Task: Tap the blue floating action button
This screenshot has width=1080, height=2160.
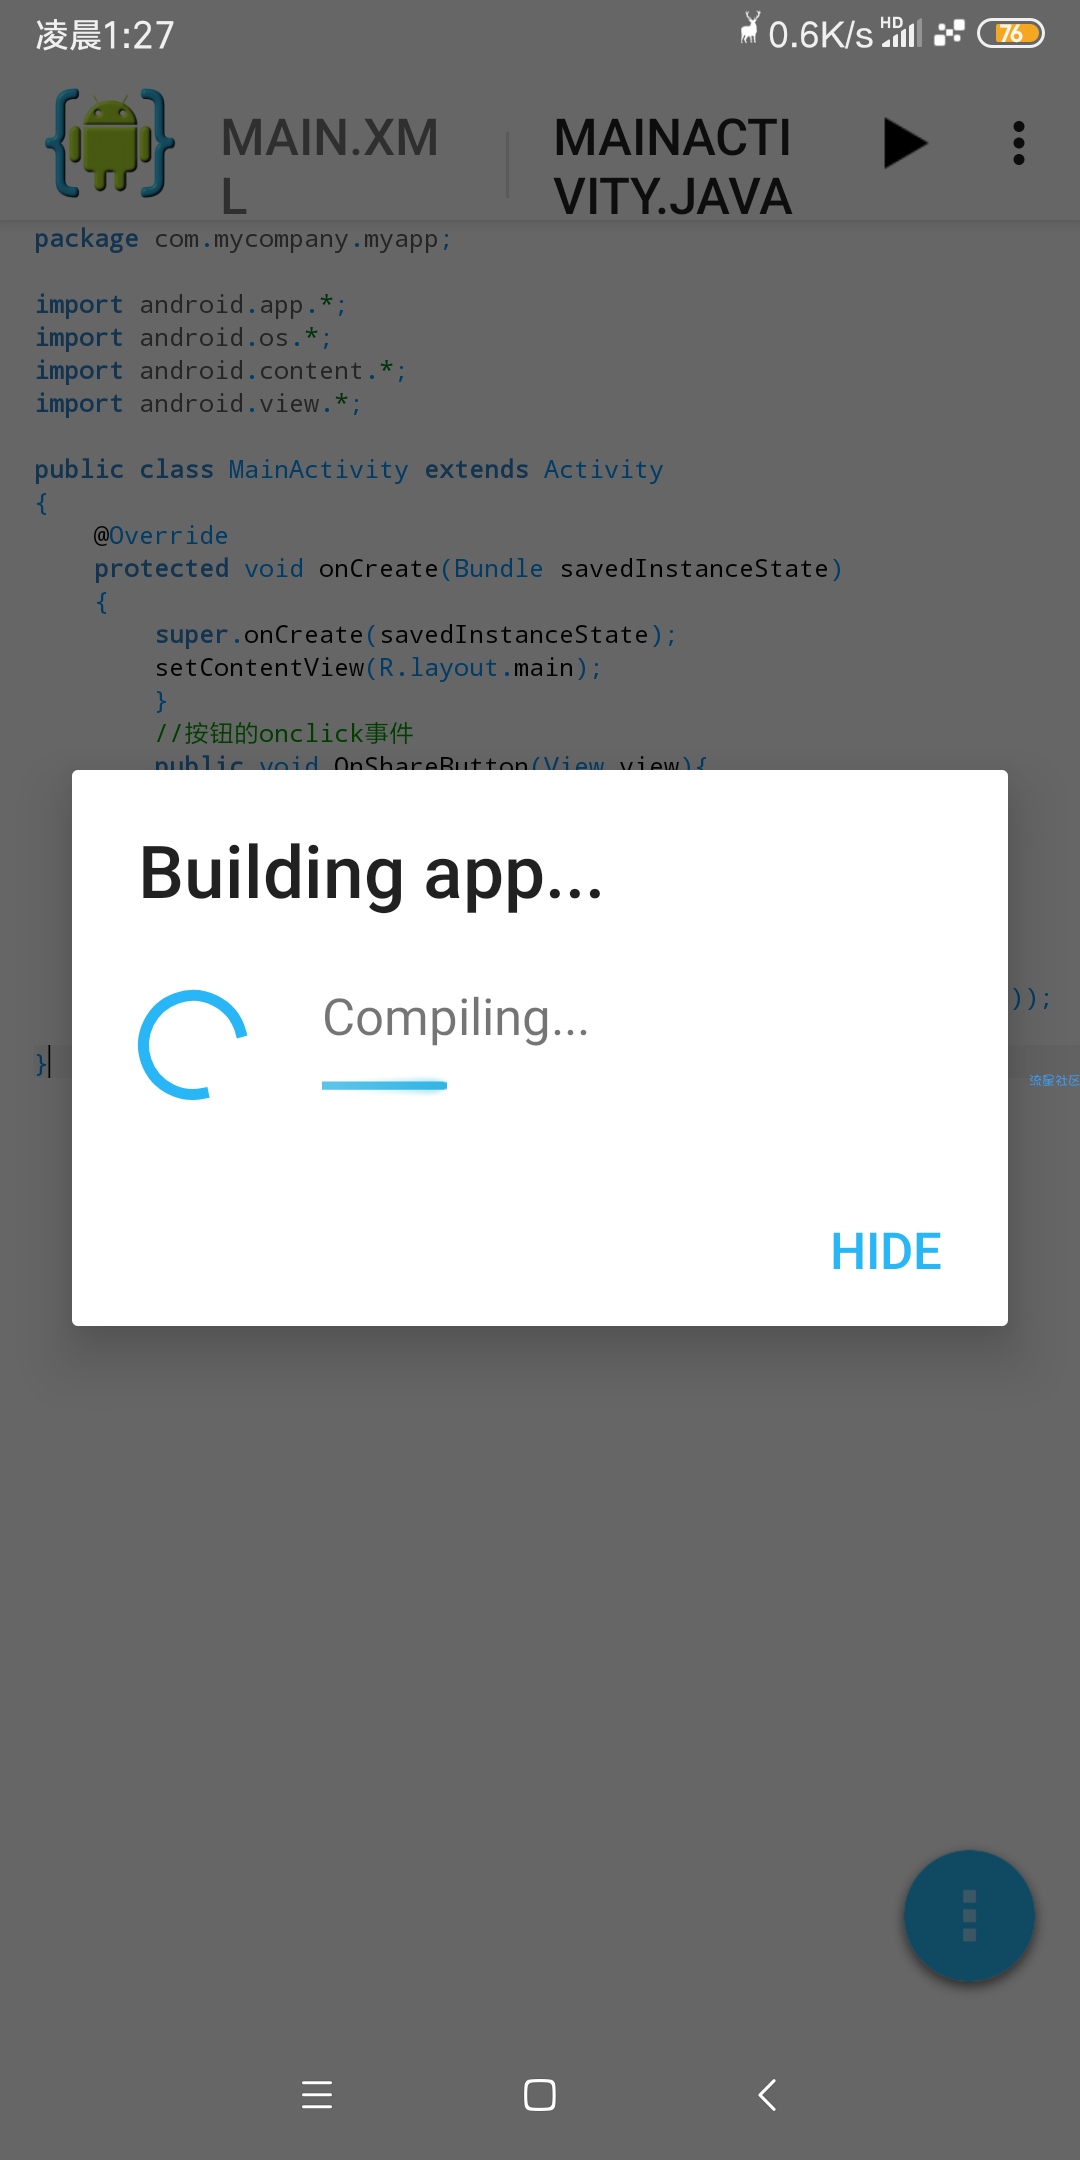Action: [969, 1915]
